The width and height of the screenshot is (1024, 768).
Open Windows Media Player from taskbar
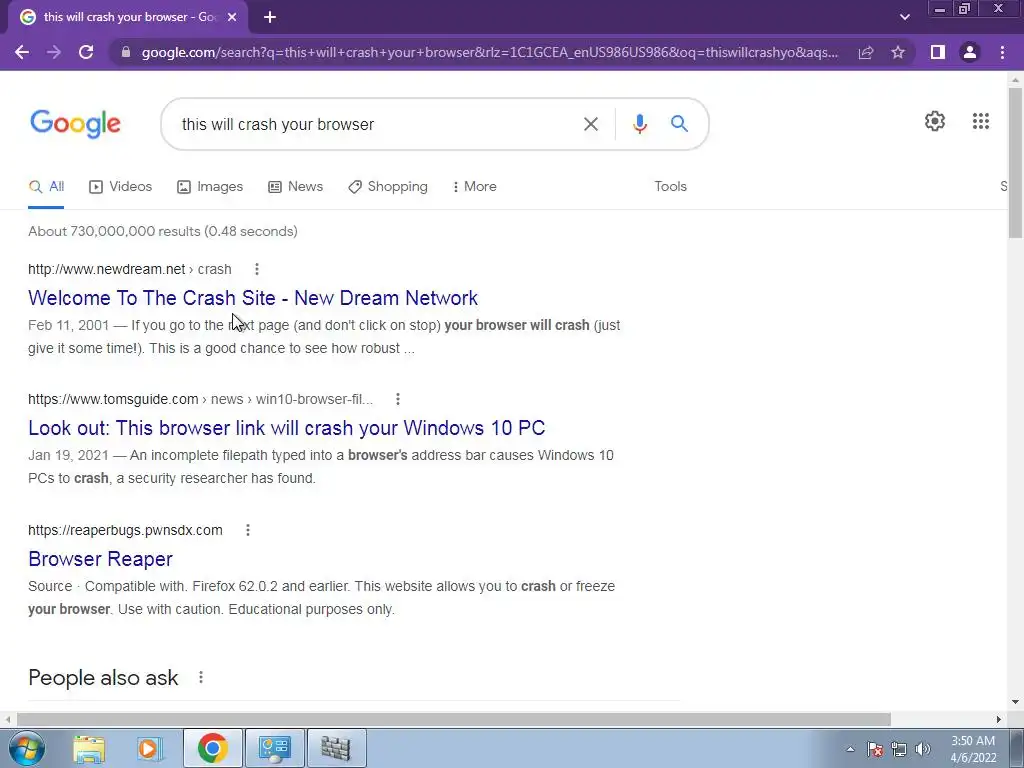[x=149, y=748]
